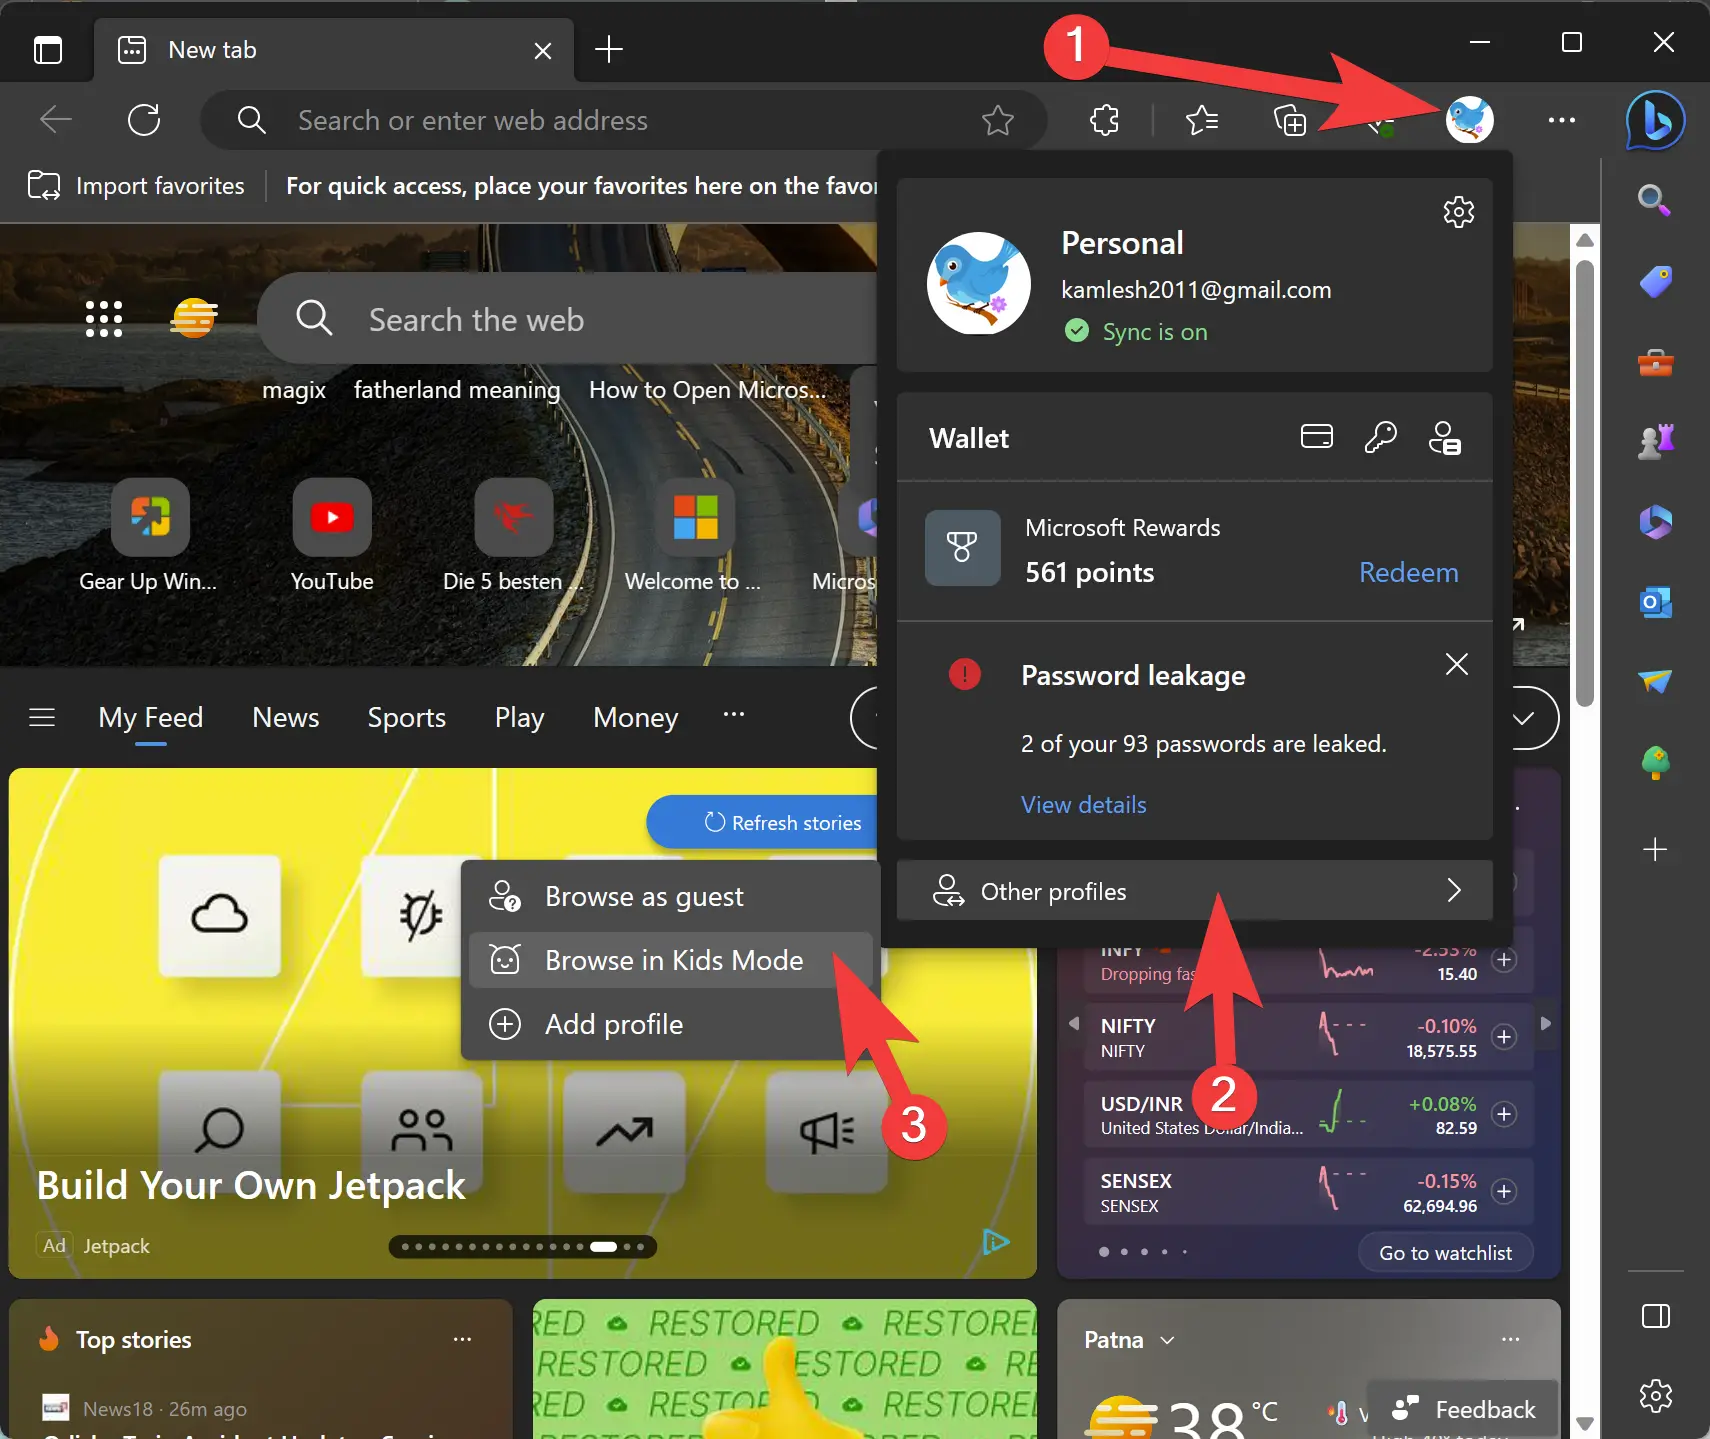Open sidebar Outlook icon

[1655, 602]
